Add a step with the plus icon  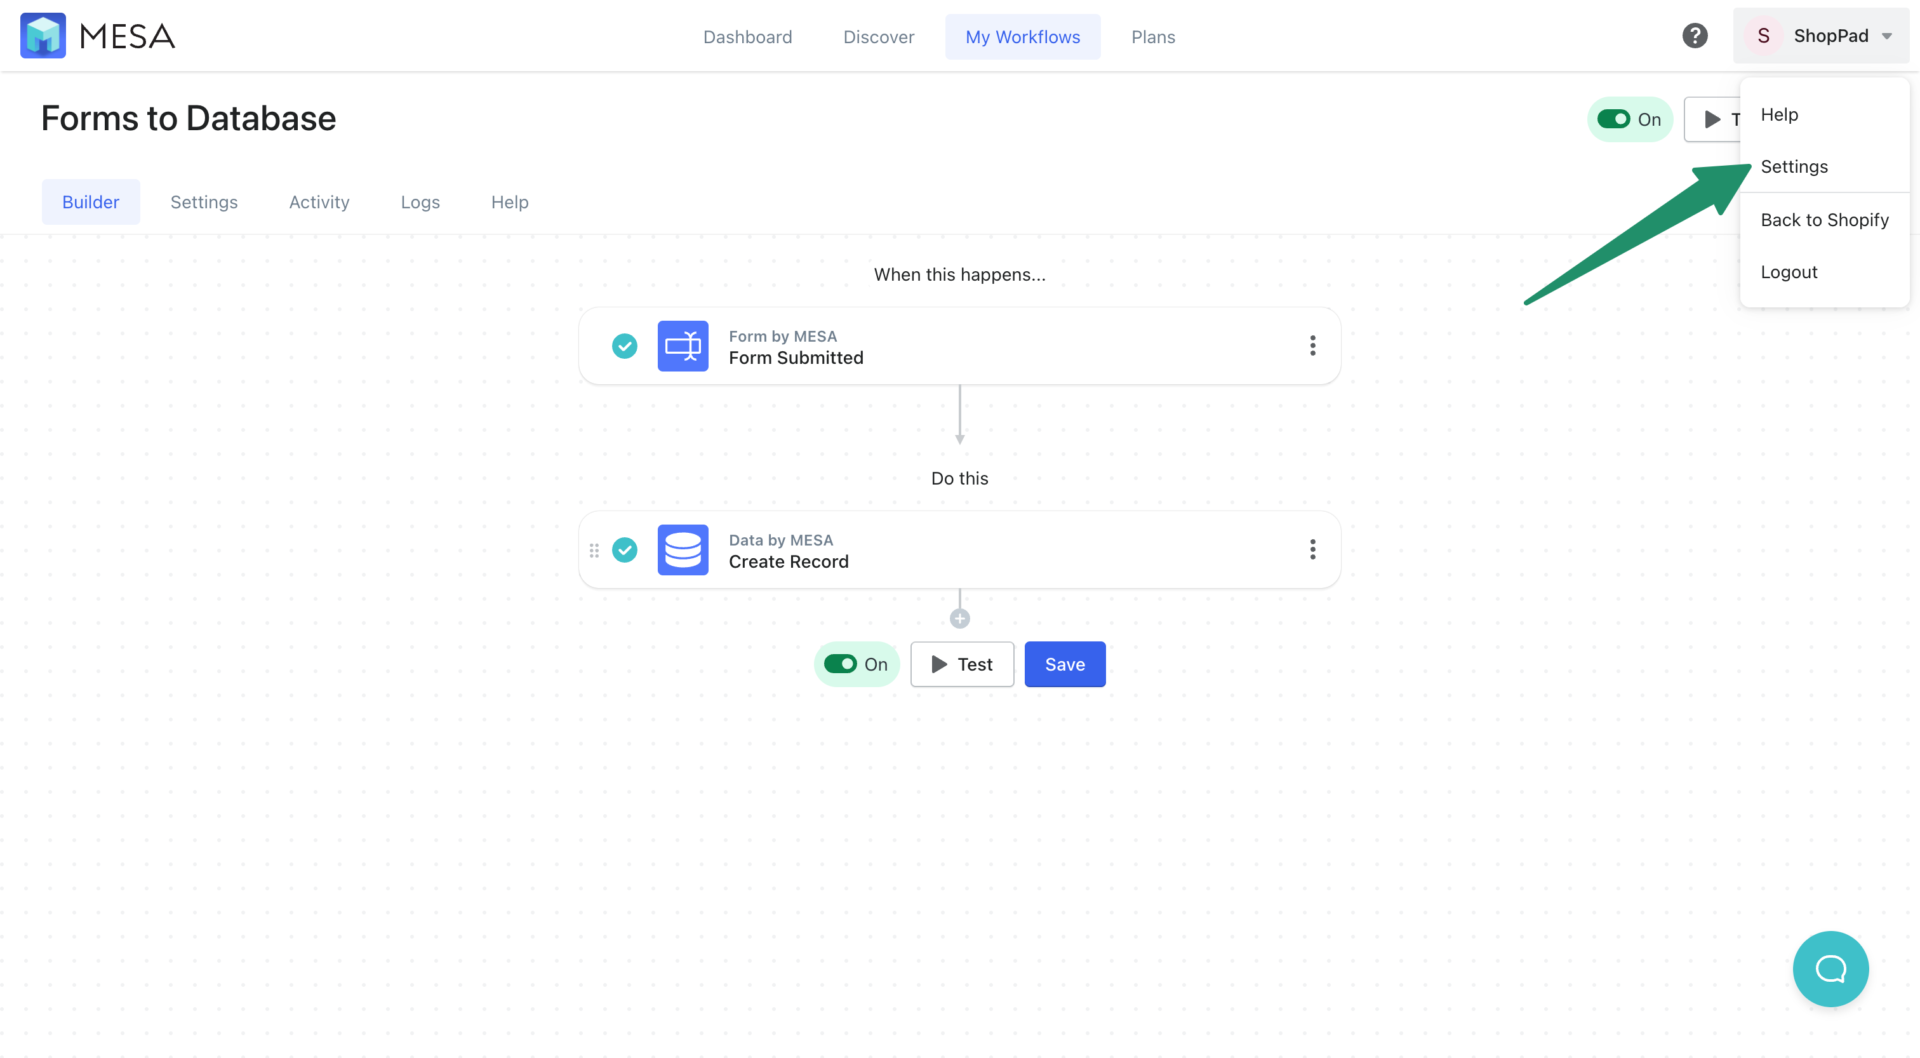[x=960, y=619]
